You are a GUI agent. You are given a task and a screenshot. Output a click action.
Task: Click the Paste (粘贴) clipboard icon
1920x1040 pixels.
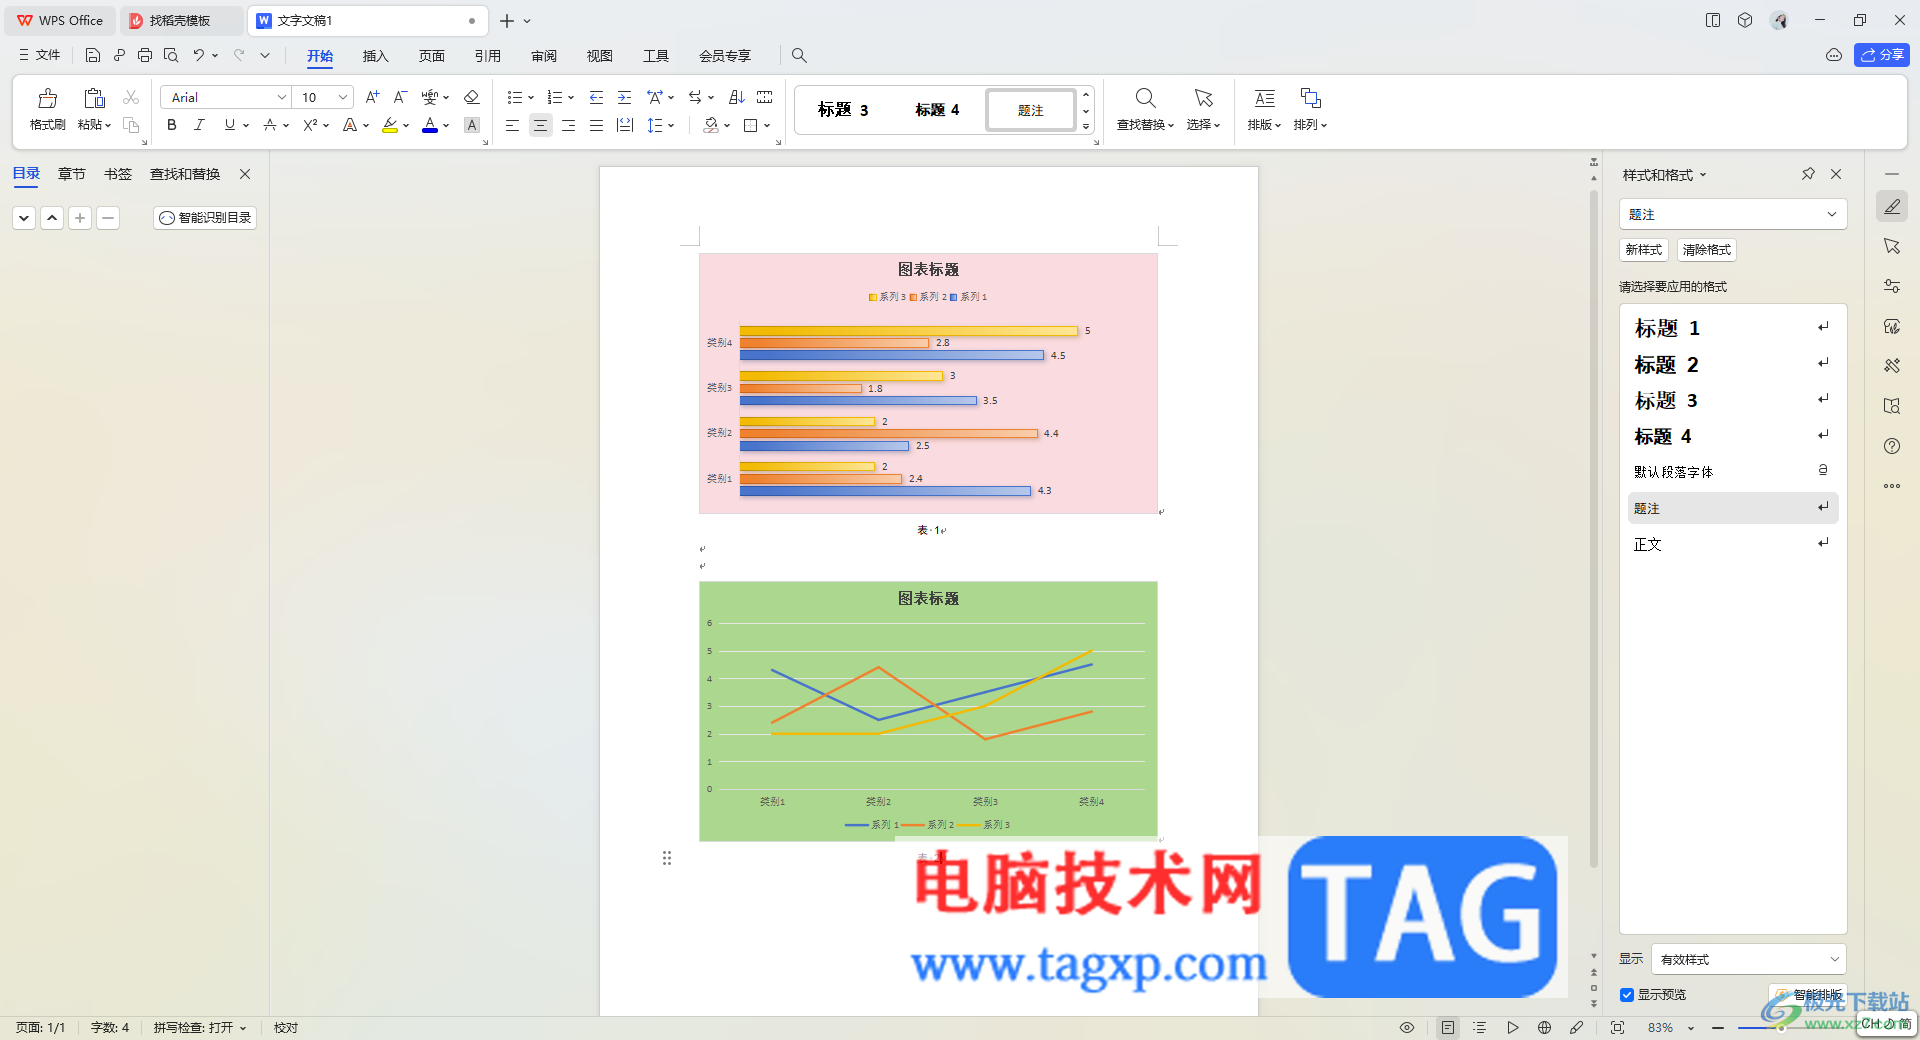point(94,98)
